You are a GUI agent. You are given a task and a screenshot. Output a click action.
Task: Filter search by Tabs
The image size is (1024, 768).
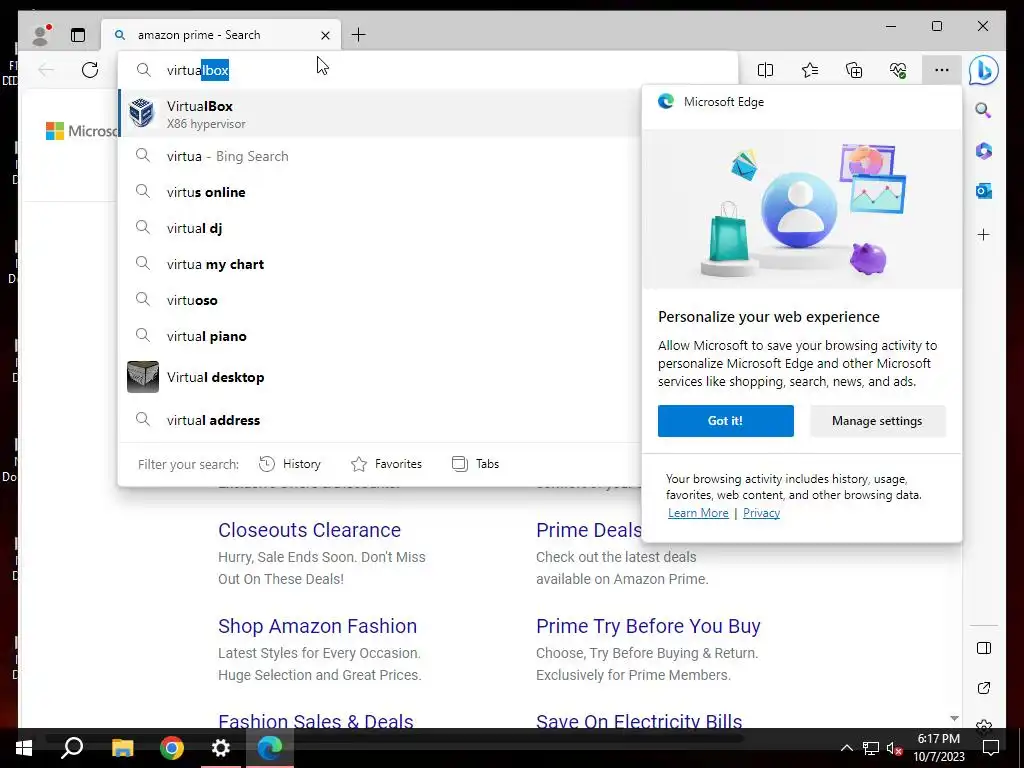point(475,464)
